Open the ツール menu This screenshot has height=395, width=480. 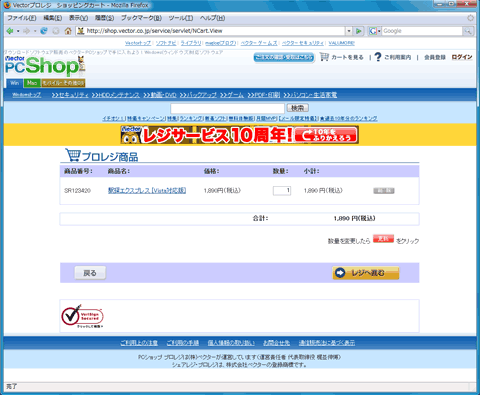181,18
